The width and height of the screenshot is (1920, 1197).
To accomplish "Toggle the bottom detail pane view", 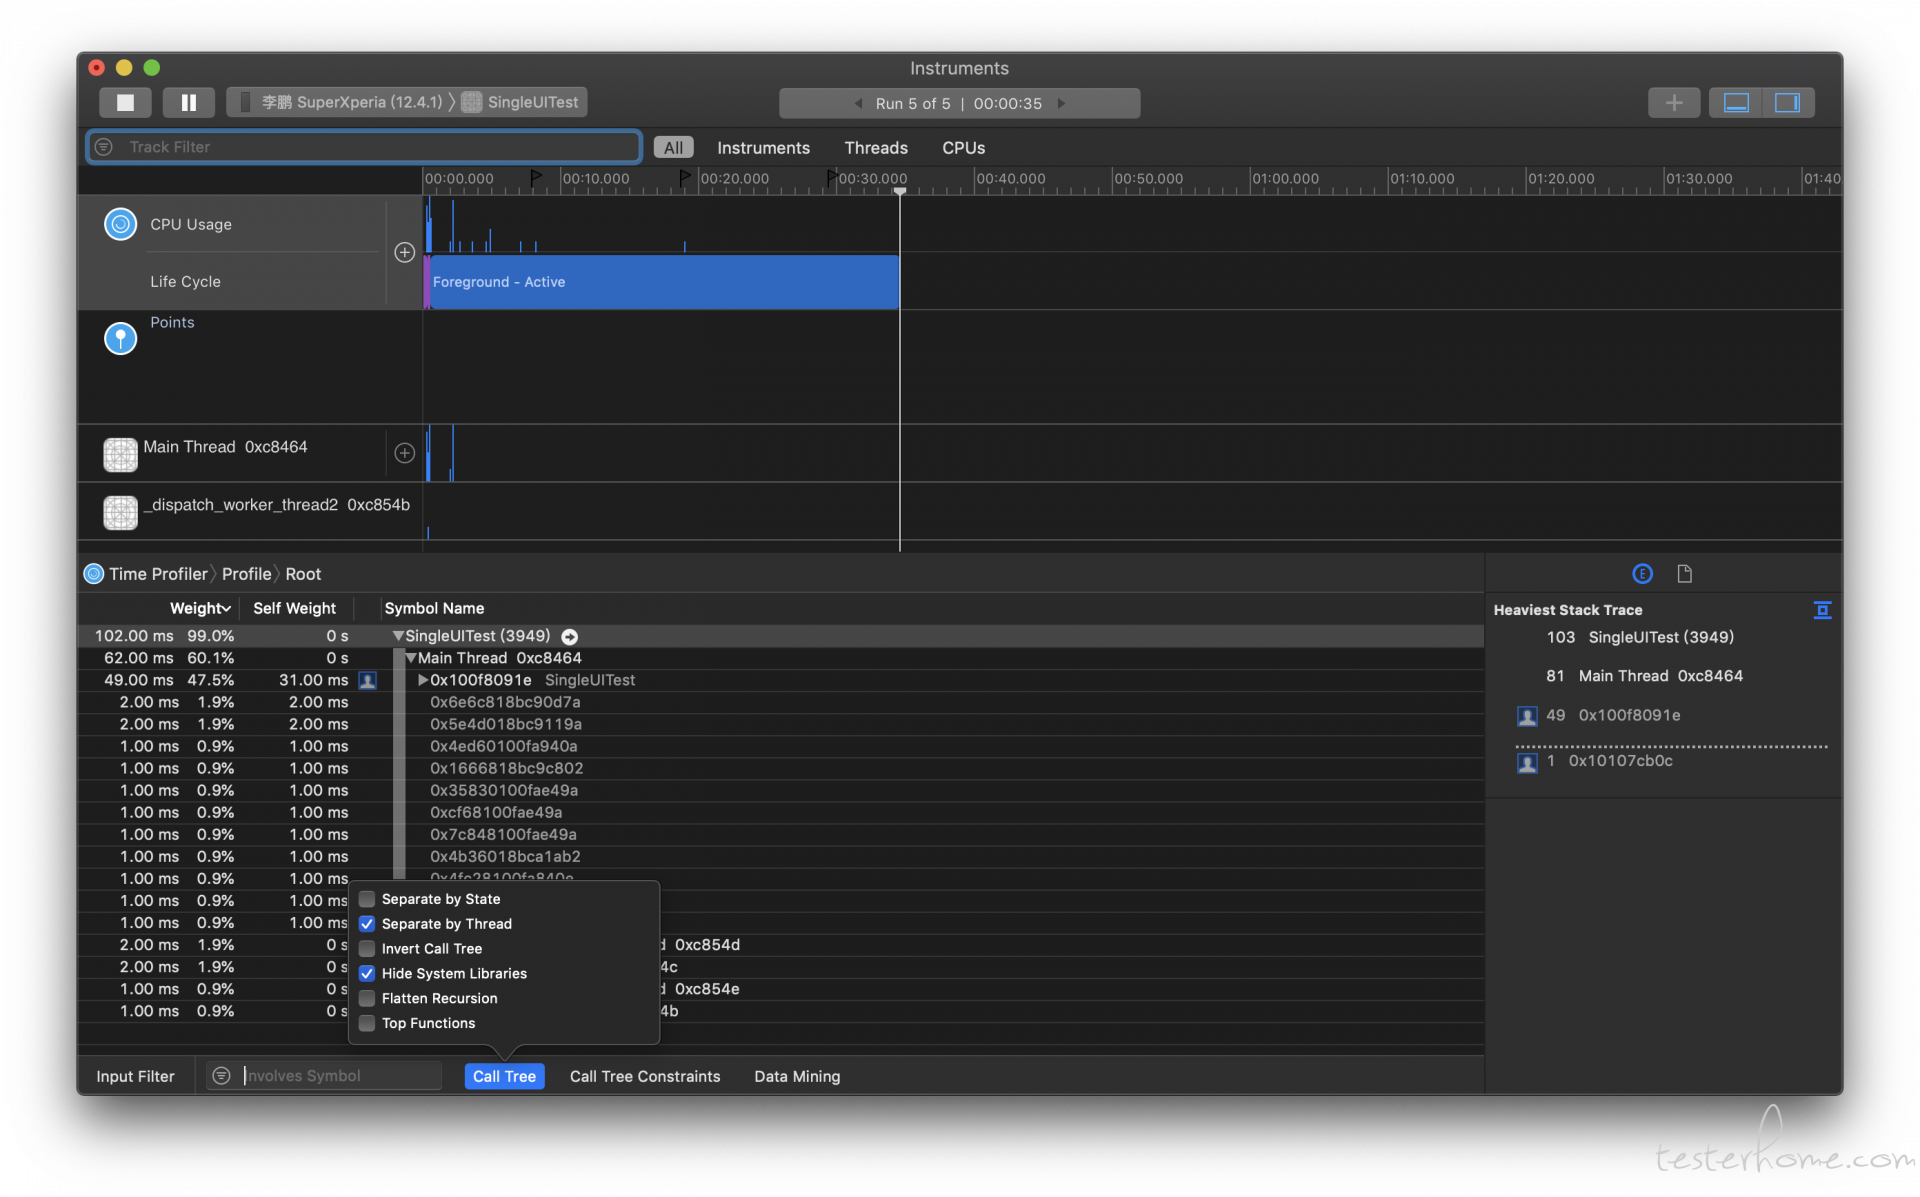I will point(1736,102).
